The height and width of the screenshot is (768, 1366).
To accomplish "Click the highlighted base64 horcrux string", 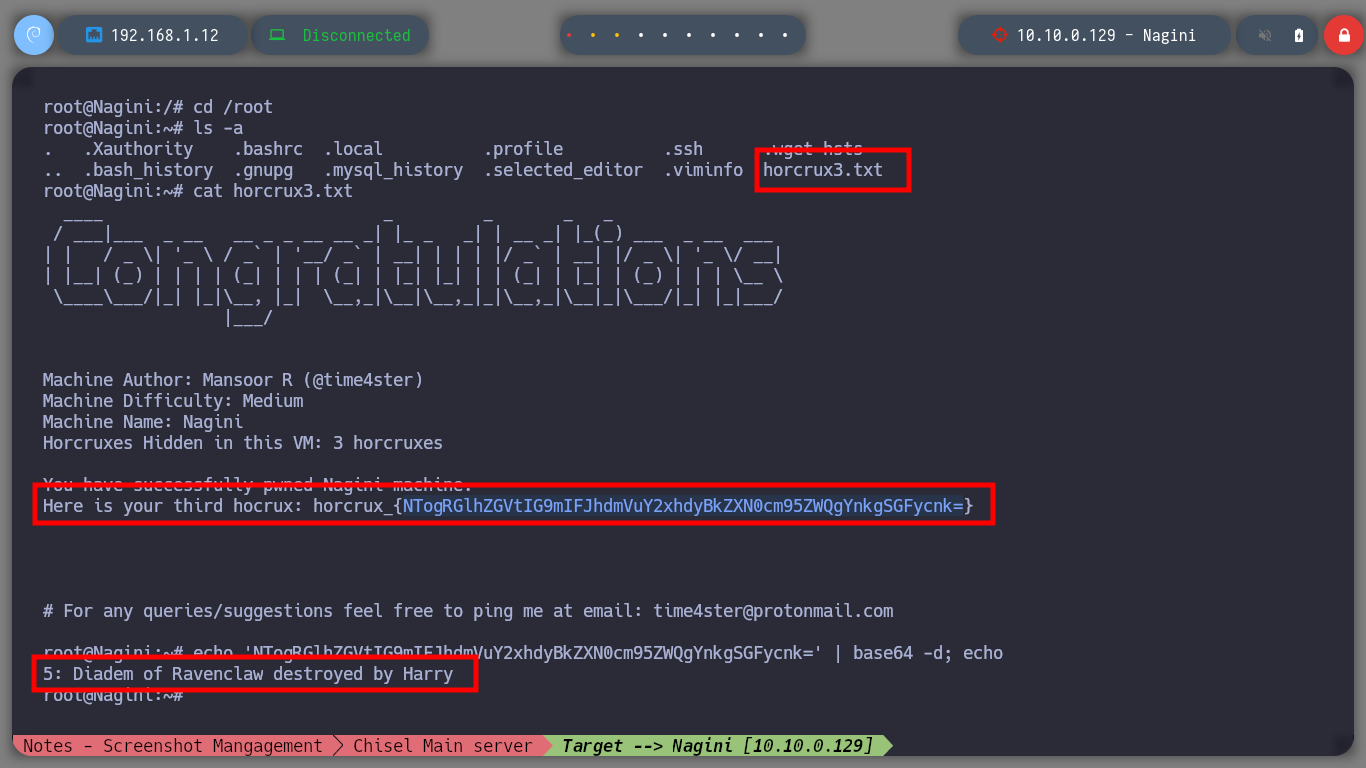I will pos(683,507).
